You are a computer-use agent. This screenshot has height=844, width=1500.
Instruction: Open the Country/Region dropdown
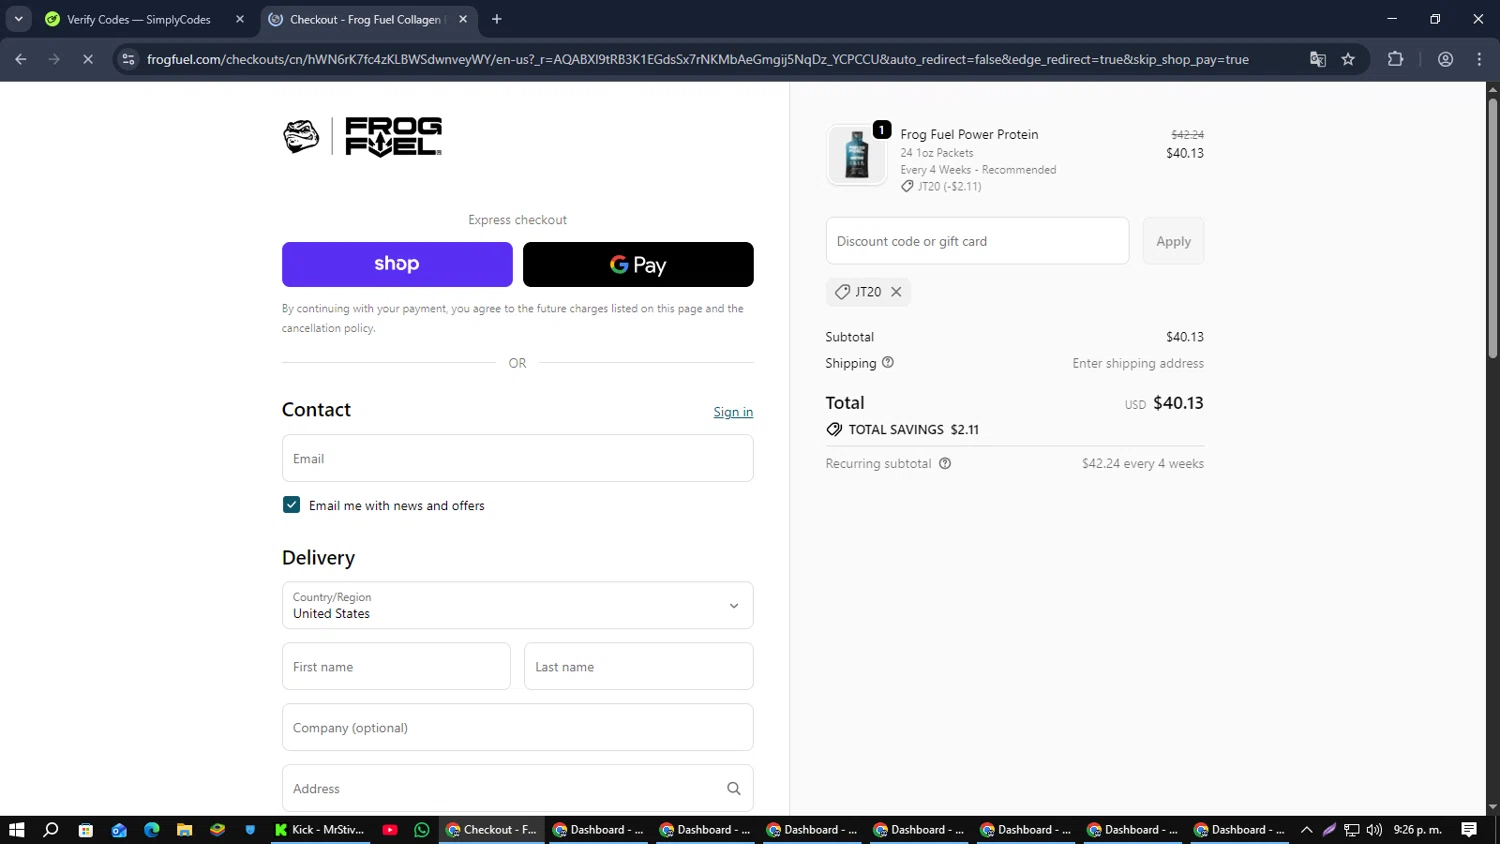pyautogui.click(x=517, y=605)
